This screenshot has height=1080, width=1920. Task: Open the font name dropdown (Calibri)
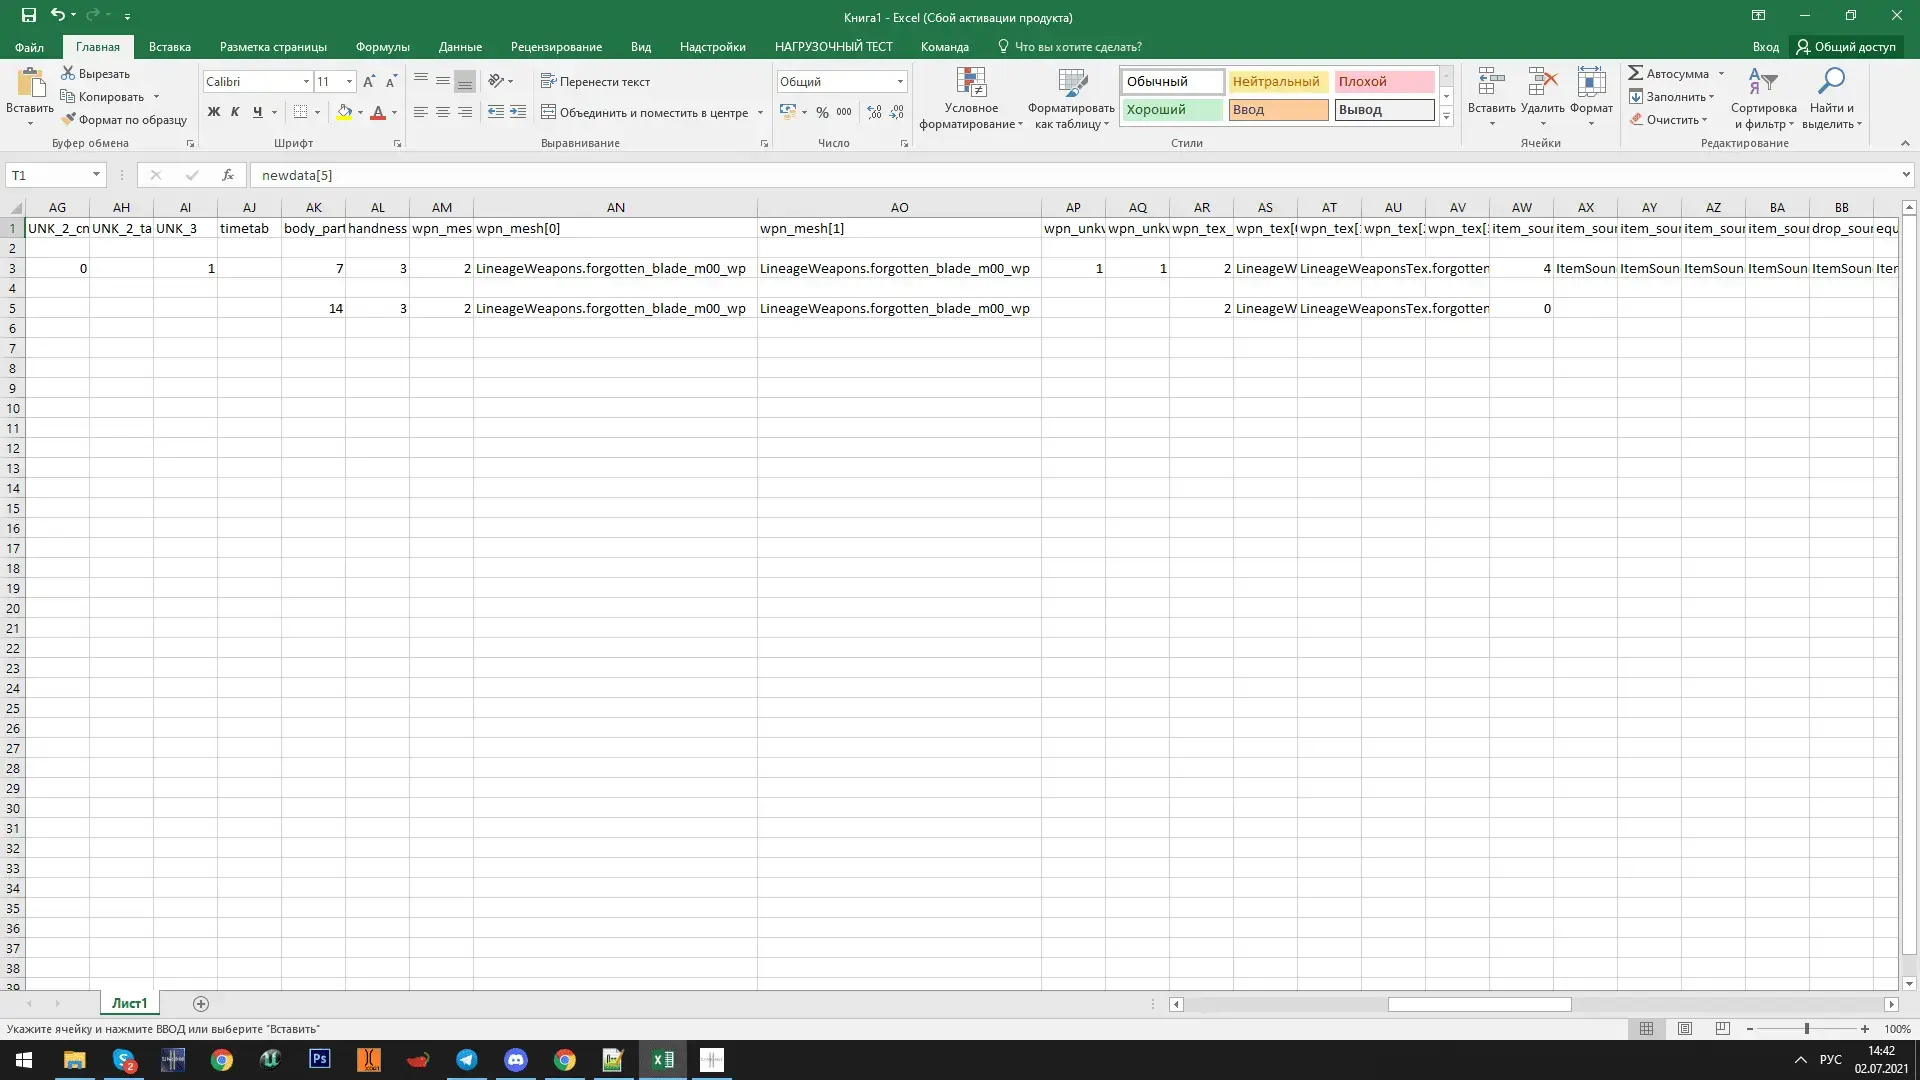coord(306,81)
